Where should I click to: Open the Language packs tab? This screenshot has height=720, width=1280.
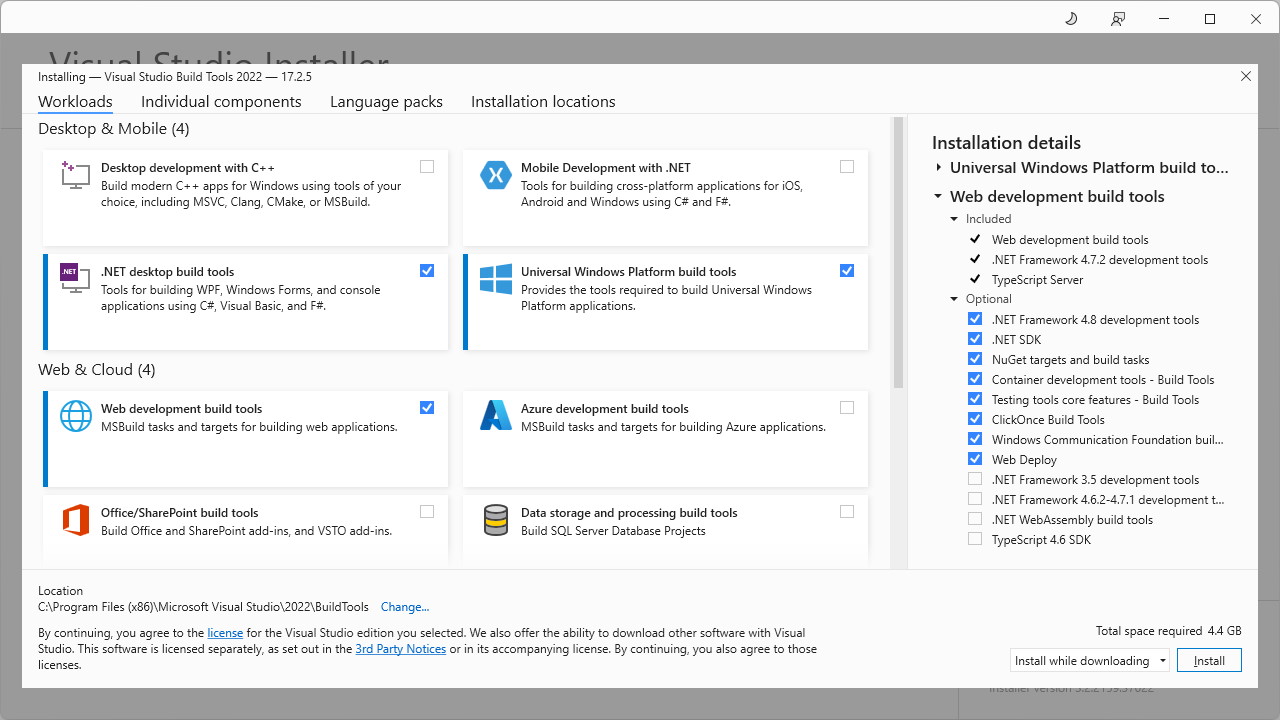click(x=386, y=102)
